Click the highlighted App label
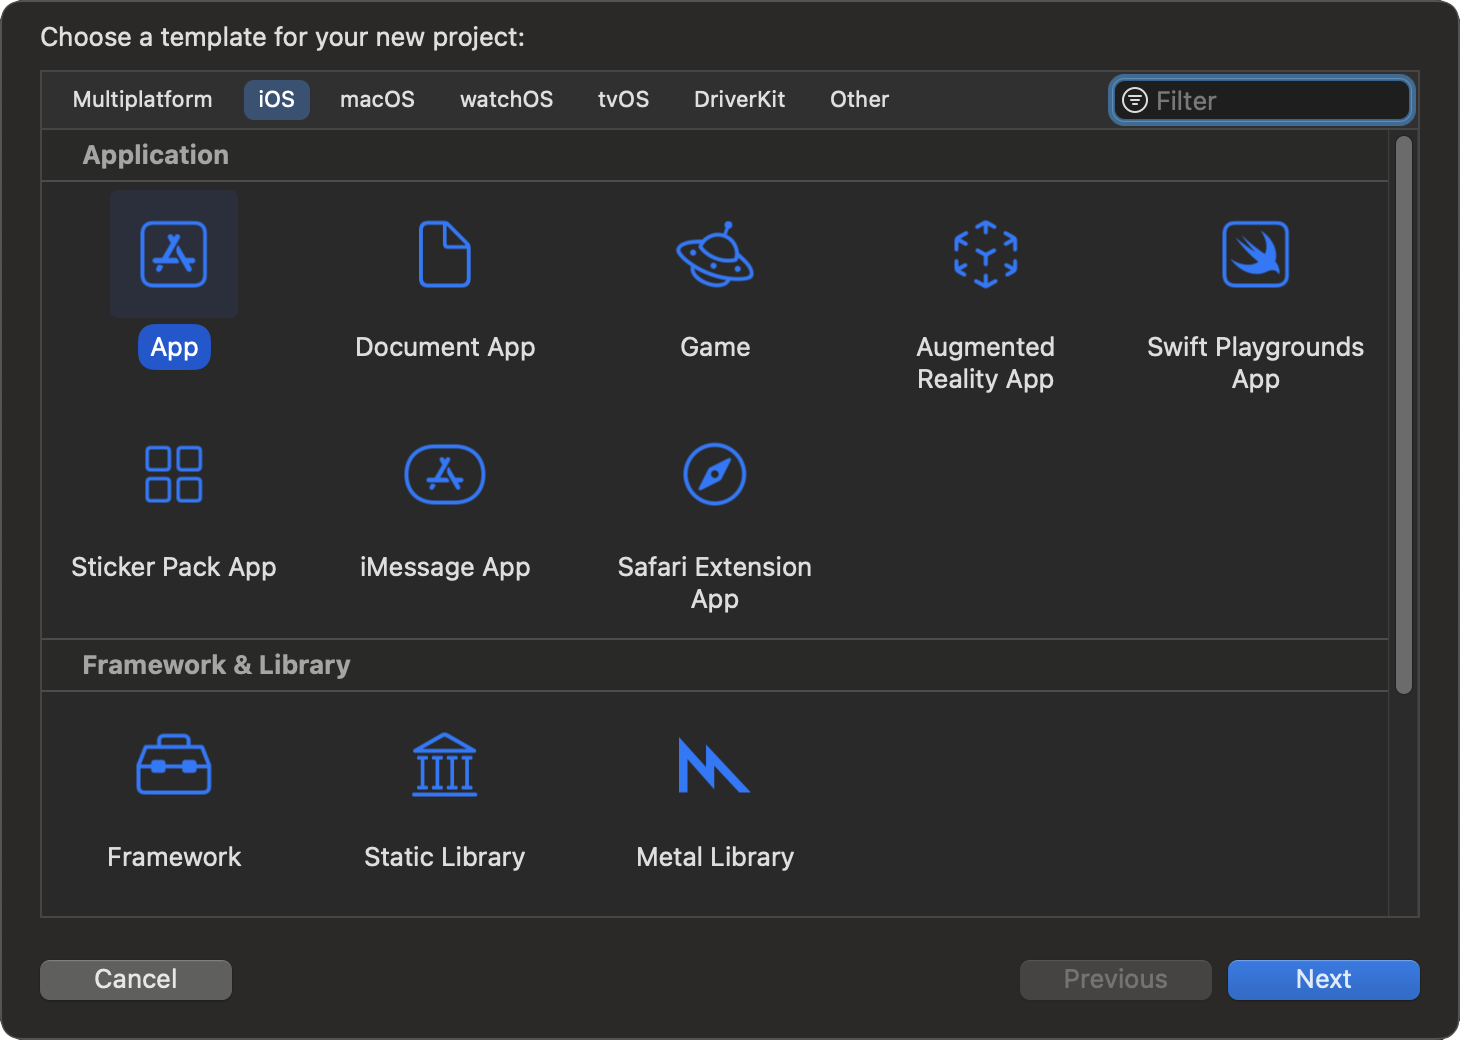This screenshot has width=1460, height=1040. tap(174, 347)
